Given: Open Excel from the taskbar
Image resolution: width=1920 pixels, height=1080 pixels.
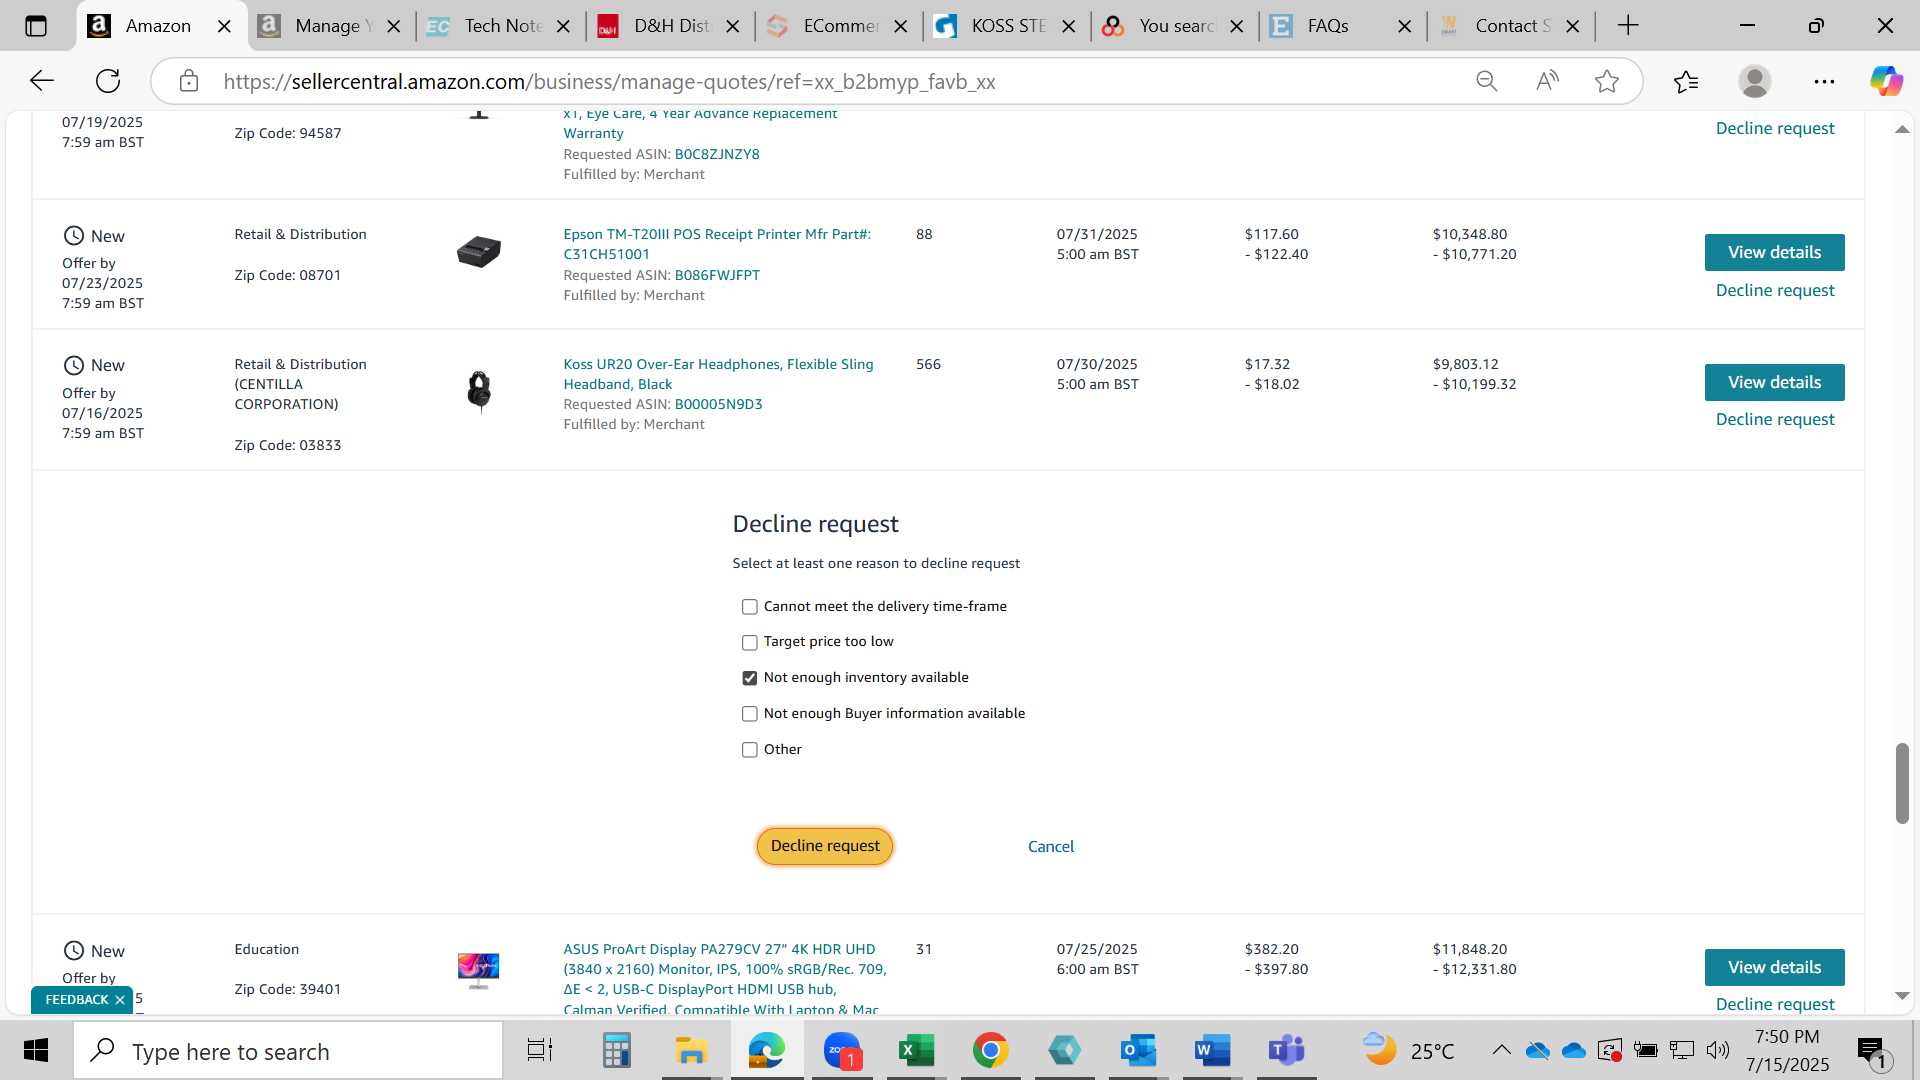Looking at the screenshot, I should (x=916, y=1051).
